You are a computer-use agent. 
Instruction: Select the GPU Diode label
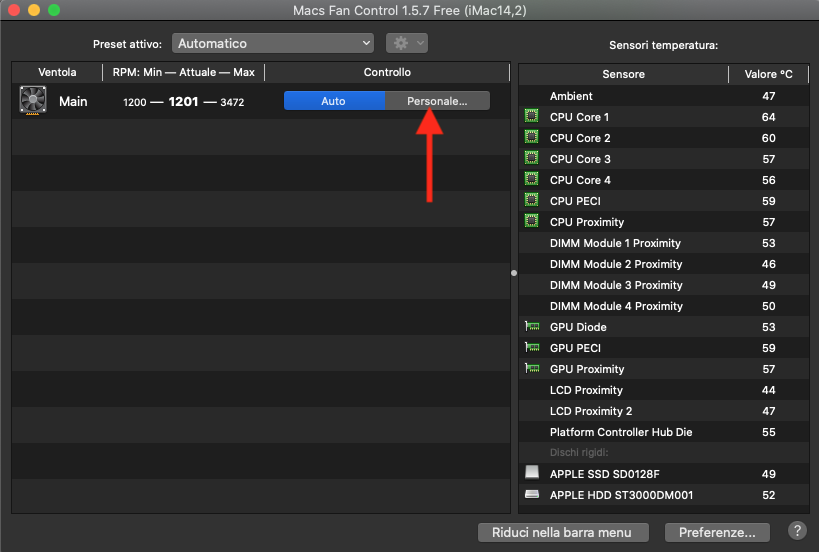click(578, 327)
